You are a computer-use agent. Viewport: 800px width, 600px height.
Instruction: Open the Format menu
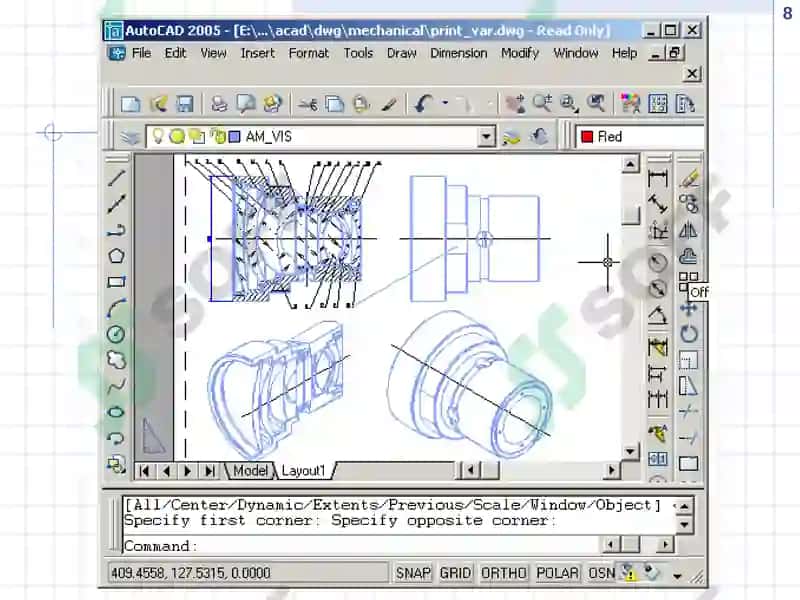pyautogui.click(x=309, y=53)
